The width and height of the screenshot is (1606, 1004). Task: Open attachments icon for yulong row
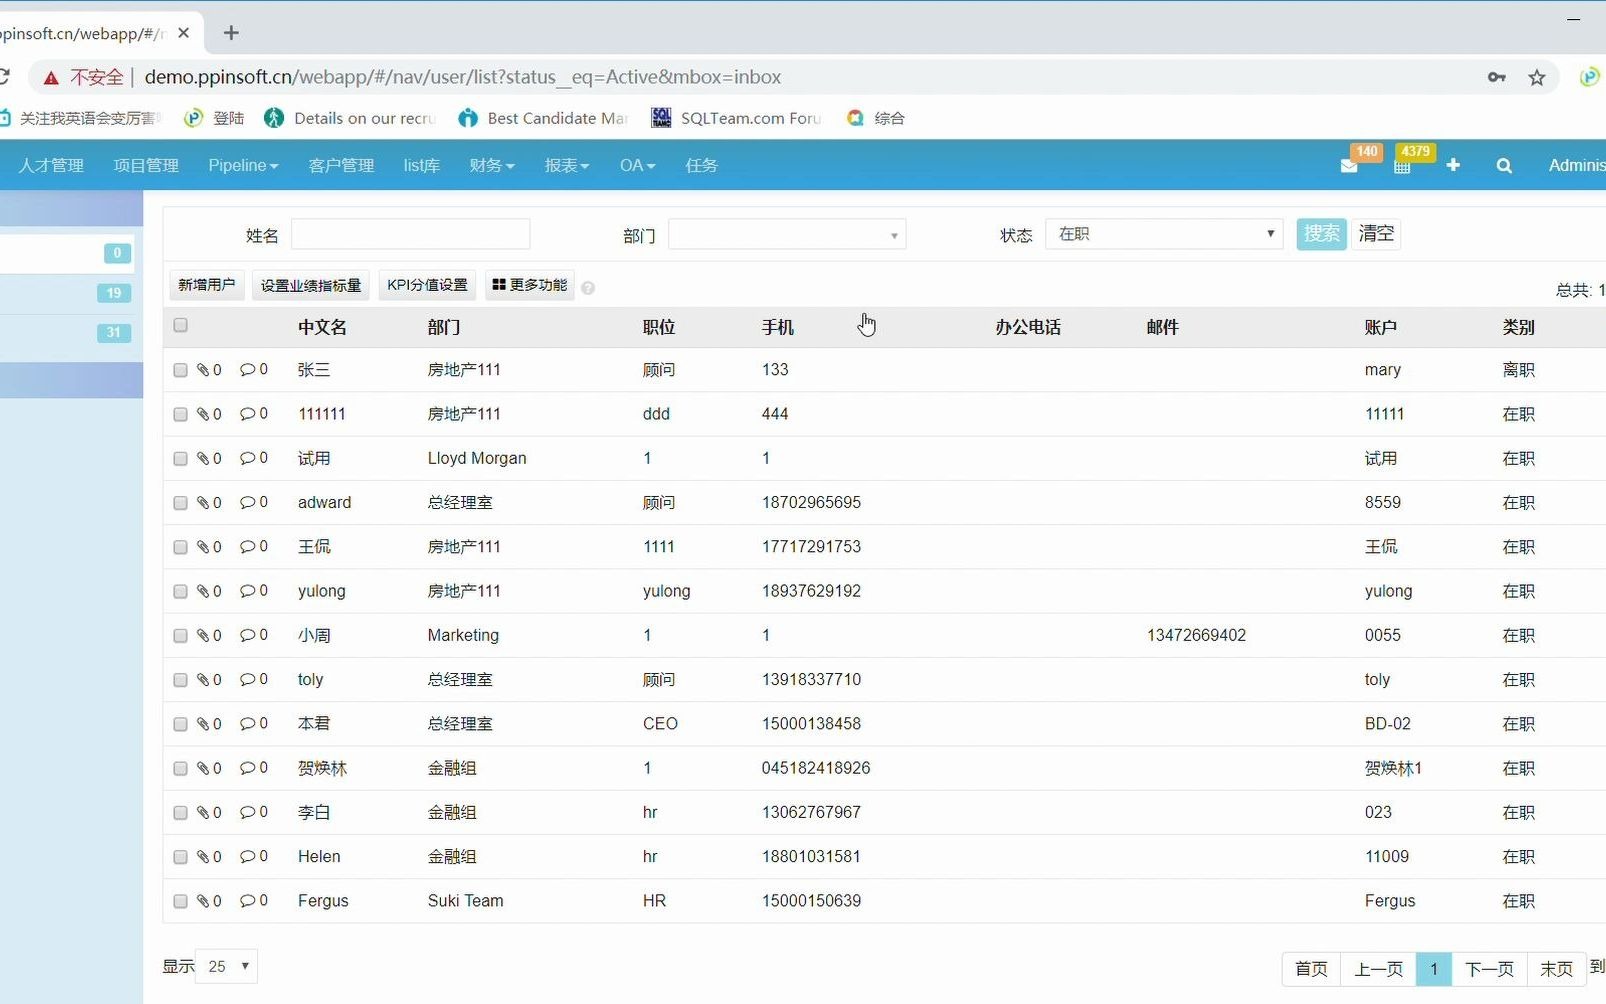pos(203,591)
